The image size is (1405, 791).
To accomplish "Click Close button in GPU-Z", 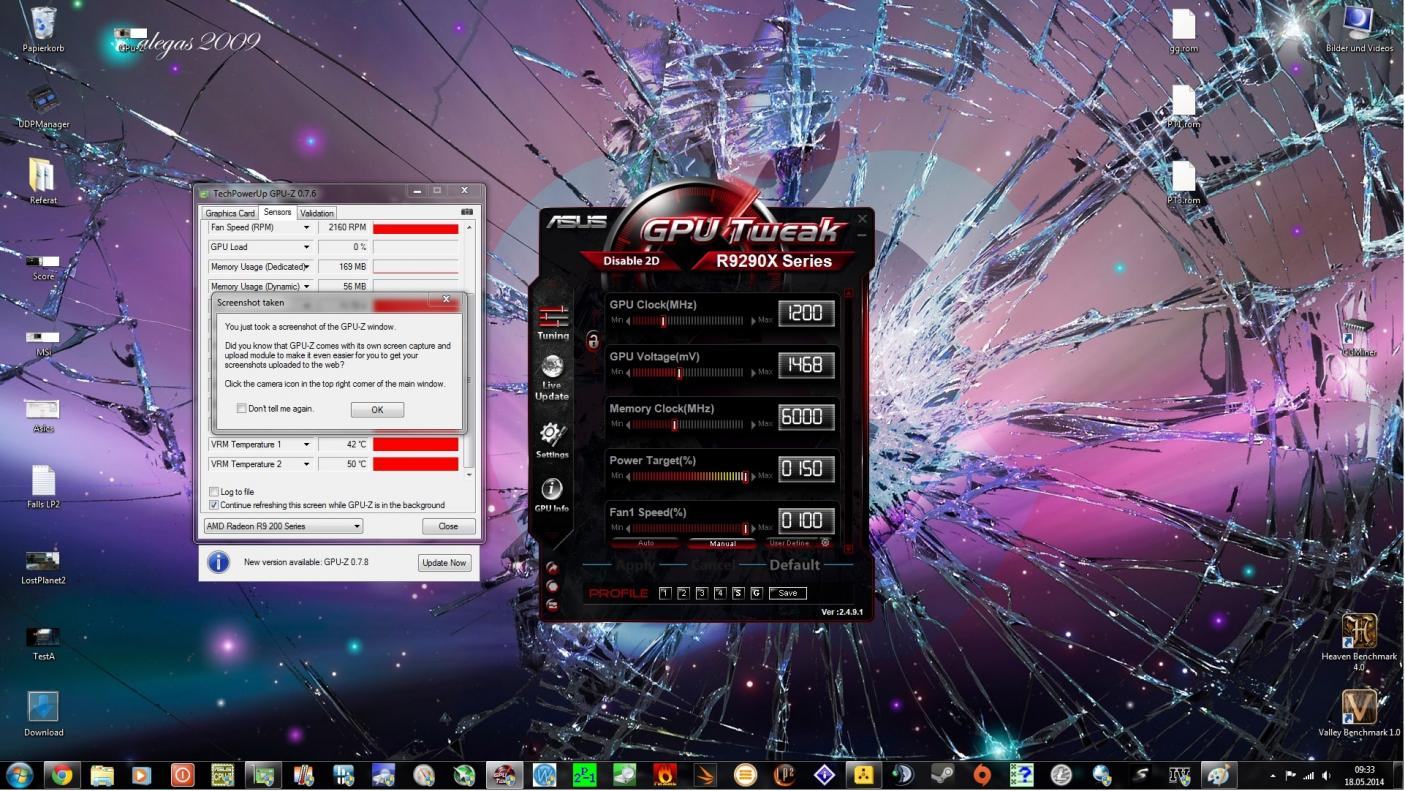I will tap(448, 526).
